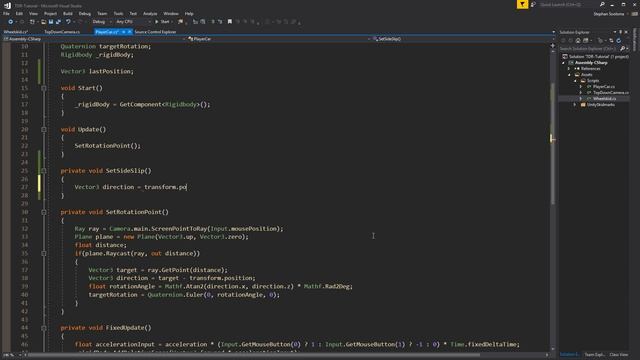Open the Debug menu

point(85,13)
